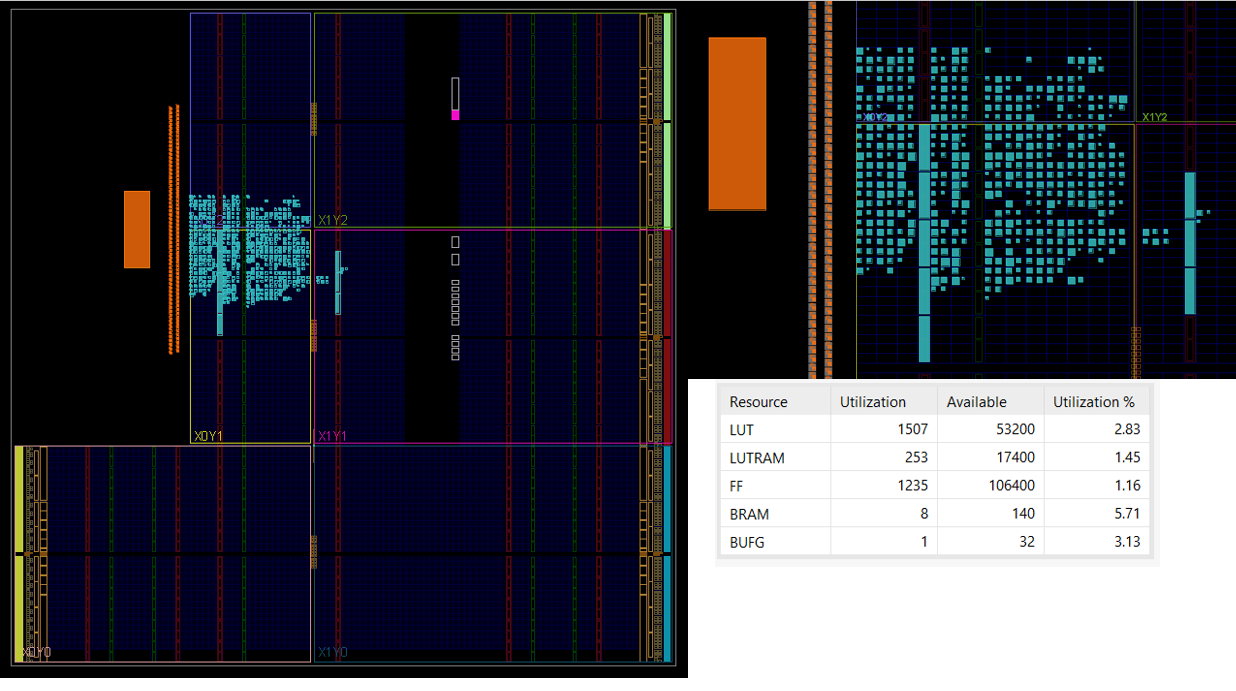
Task: Select the pink placed cell at the top
Action: pyautogui.click(x=455, y=115)
